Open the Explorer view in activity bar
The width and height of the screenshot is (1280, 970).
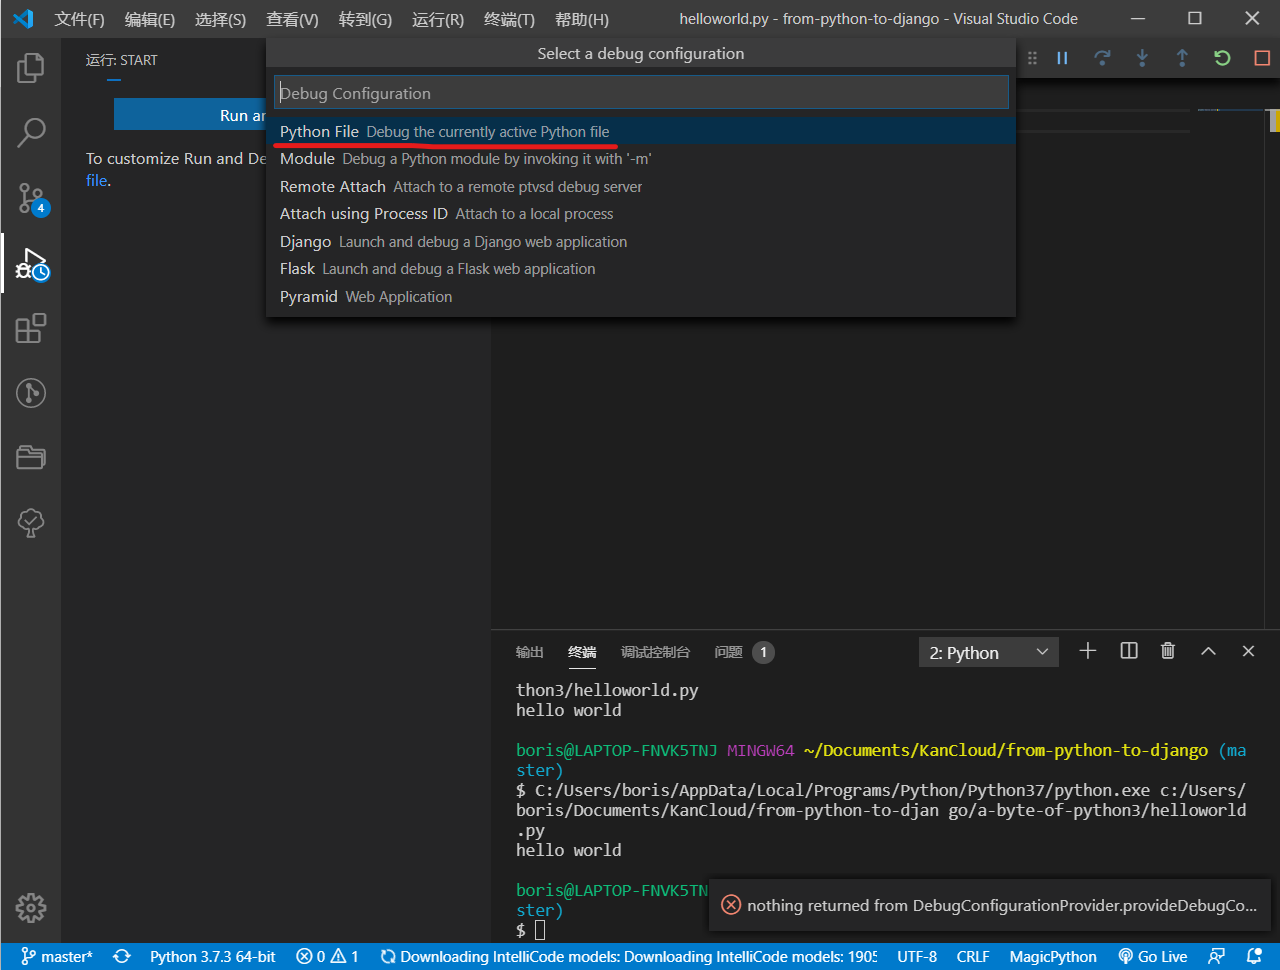tap(31, 68)
